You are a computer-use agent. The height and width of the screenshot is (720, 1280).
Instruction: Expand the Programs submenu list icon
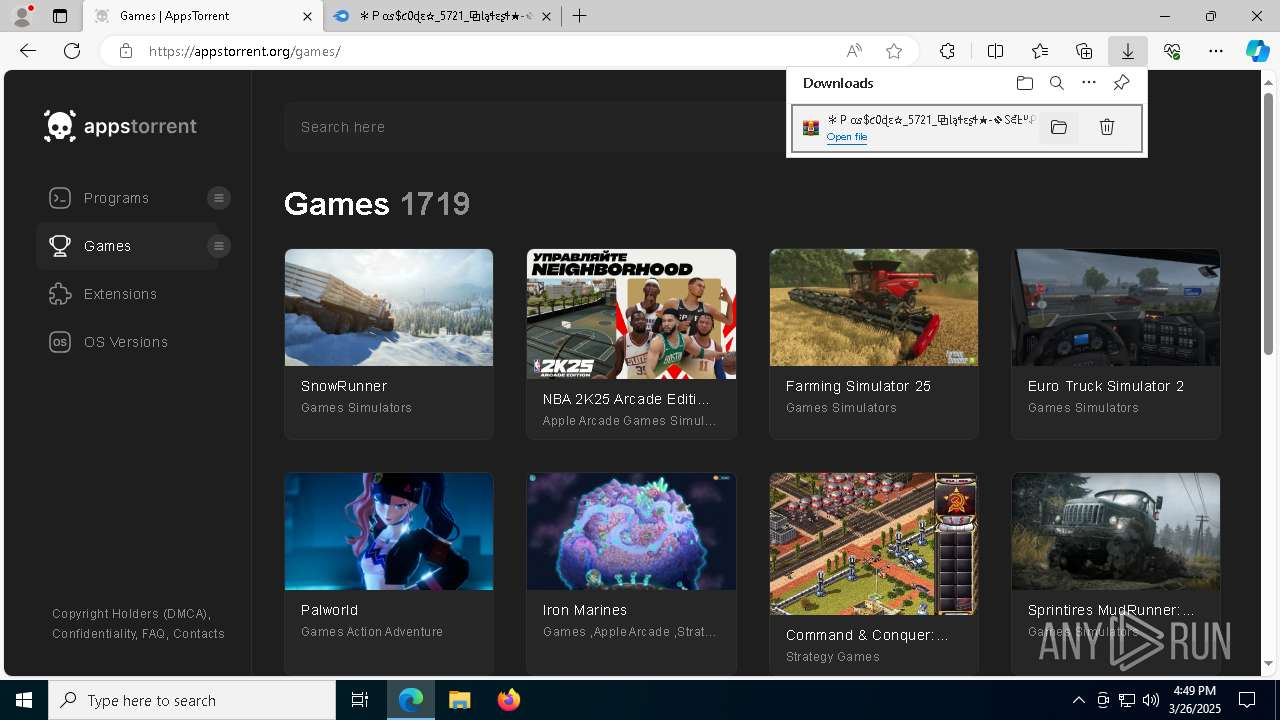(219, 198)
